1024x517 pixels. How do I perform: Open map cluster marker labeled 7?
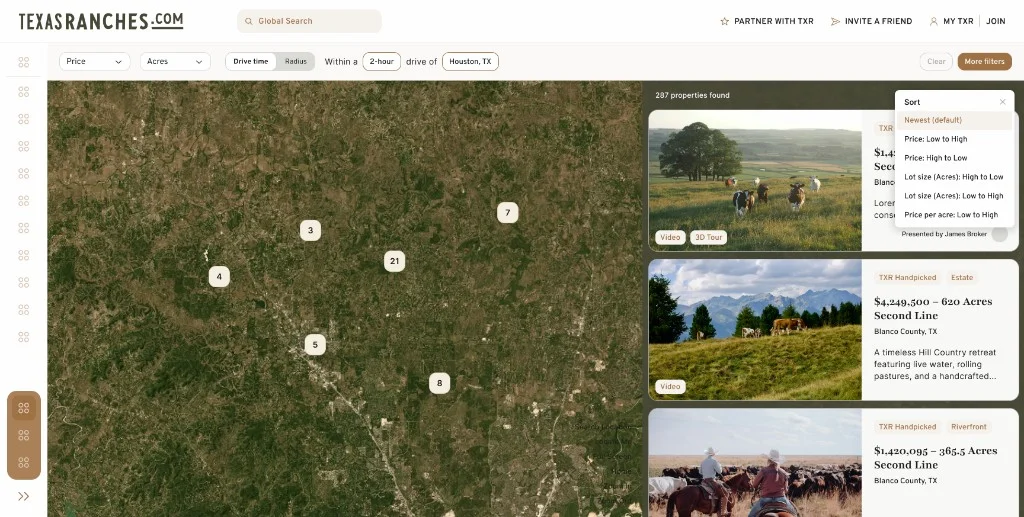click(x=507, y=212)
